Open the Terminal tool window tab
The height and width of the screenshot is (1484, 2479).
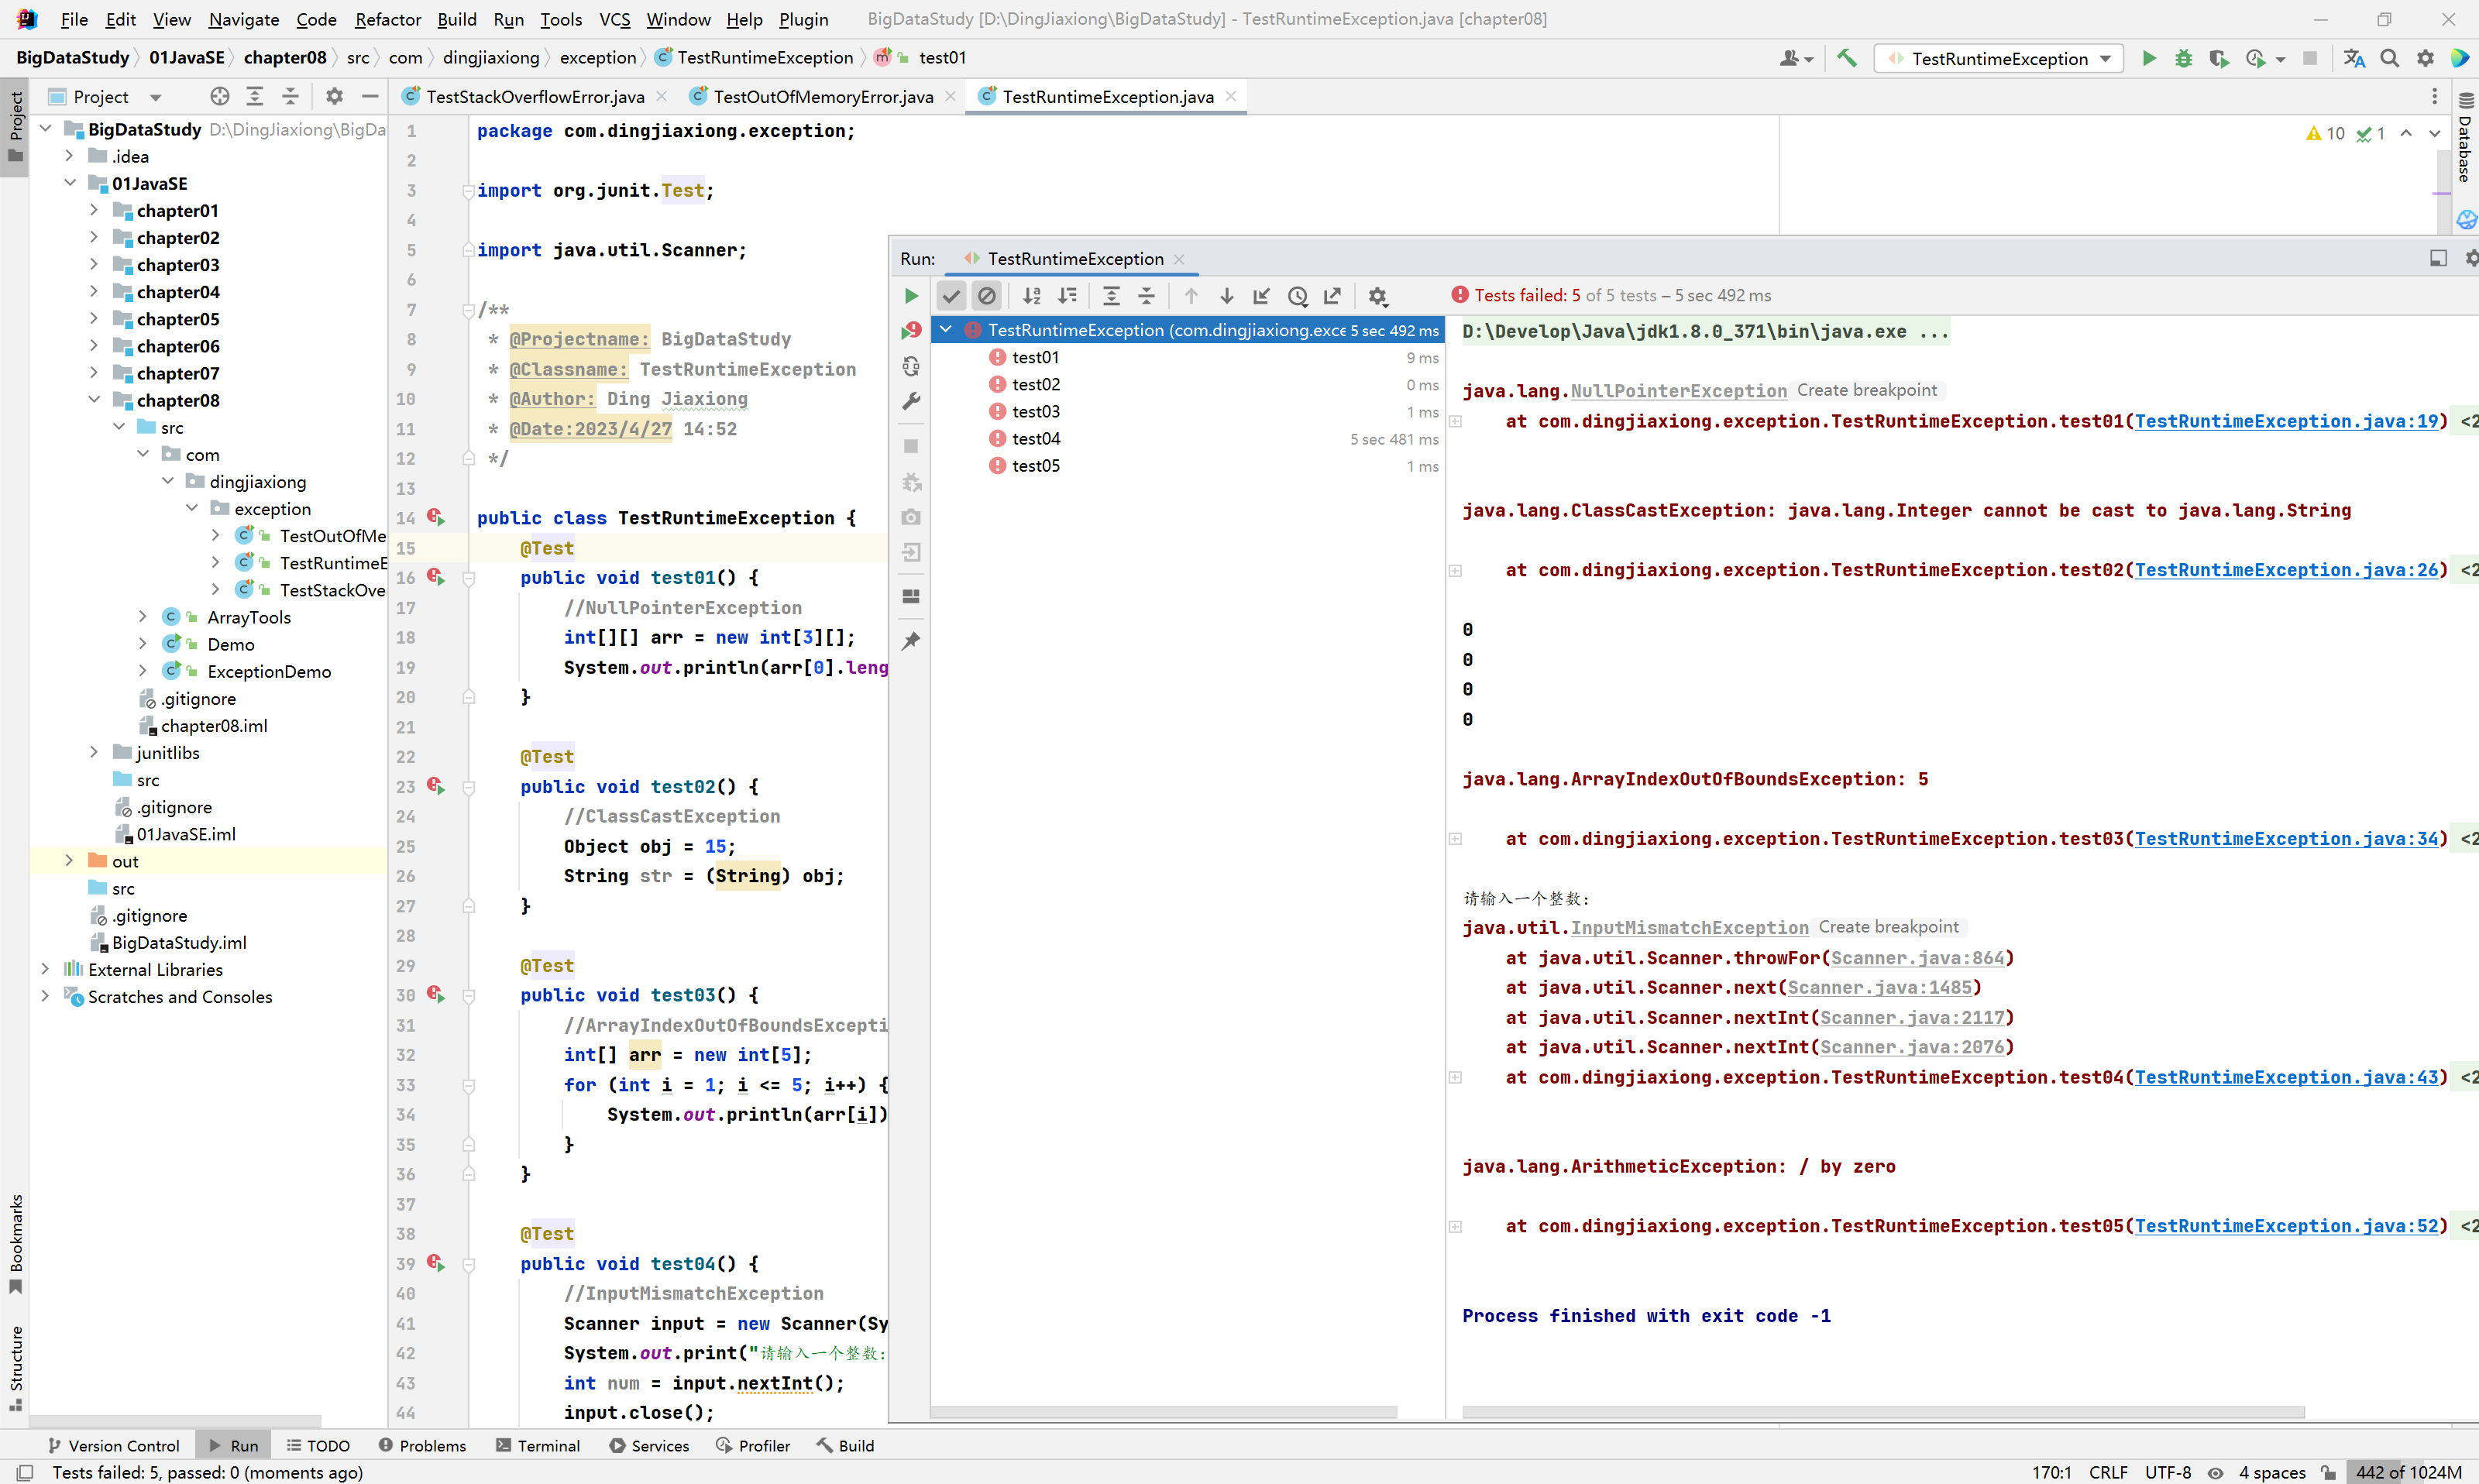pyautogui.click(x=538, y=1445)
